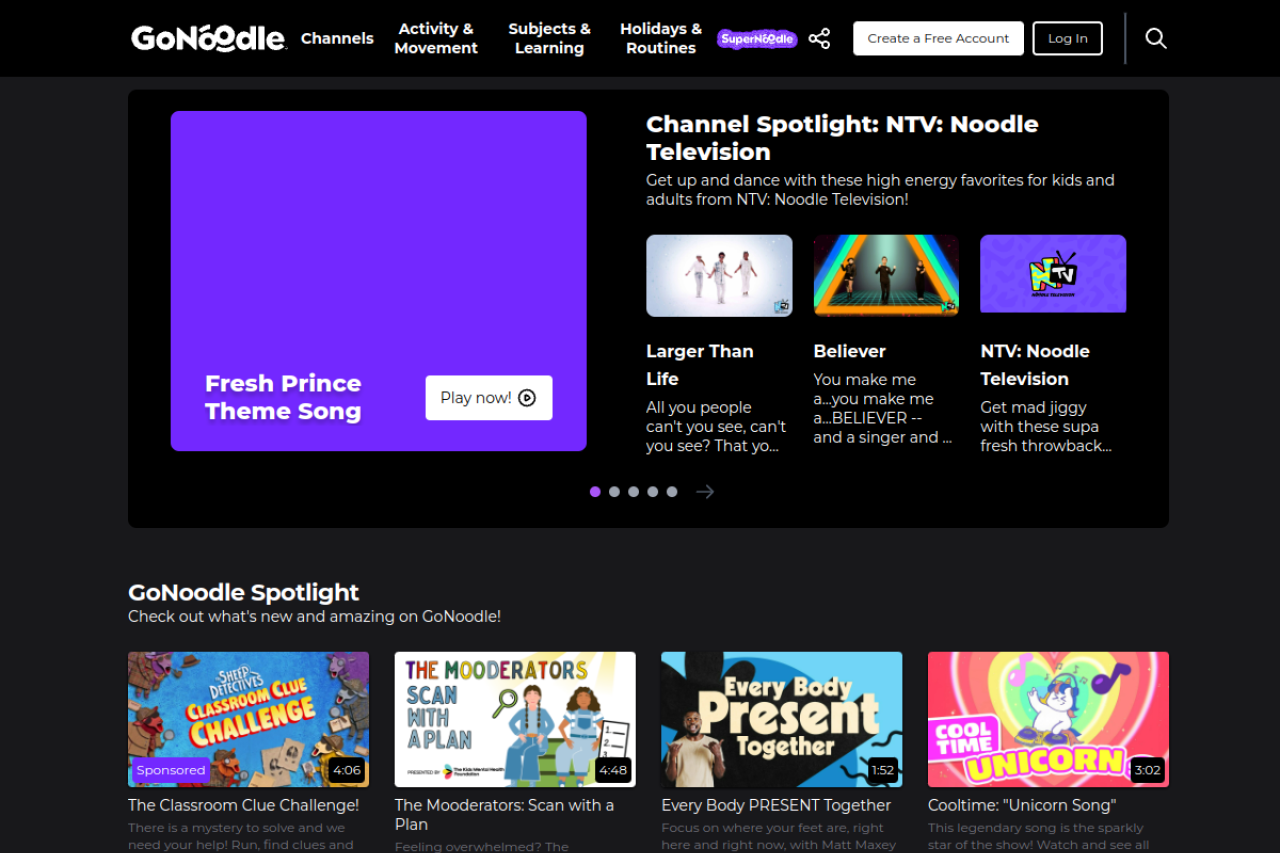Image resolution: width=1280 pixels, height=853 pixels.
Task: Click the "Get up and dance" description text
Action: 880,190
